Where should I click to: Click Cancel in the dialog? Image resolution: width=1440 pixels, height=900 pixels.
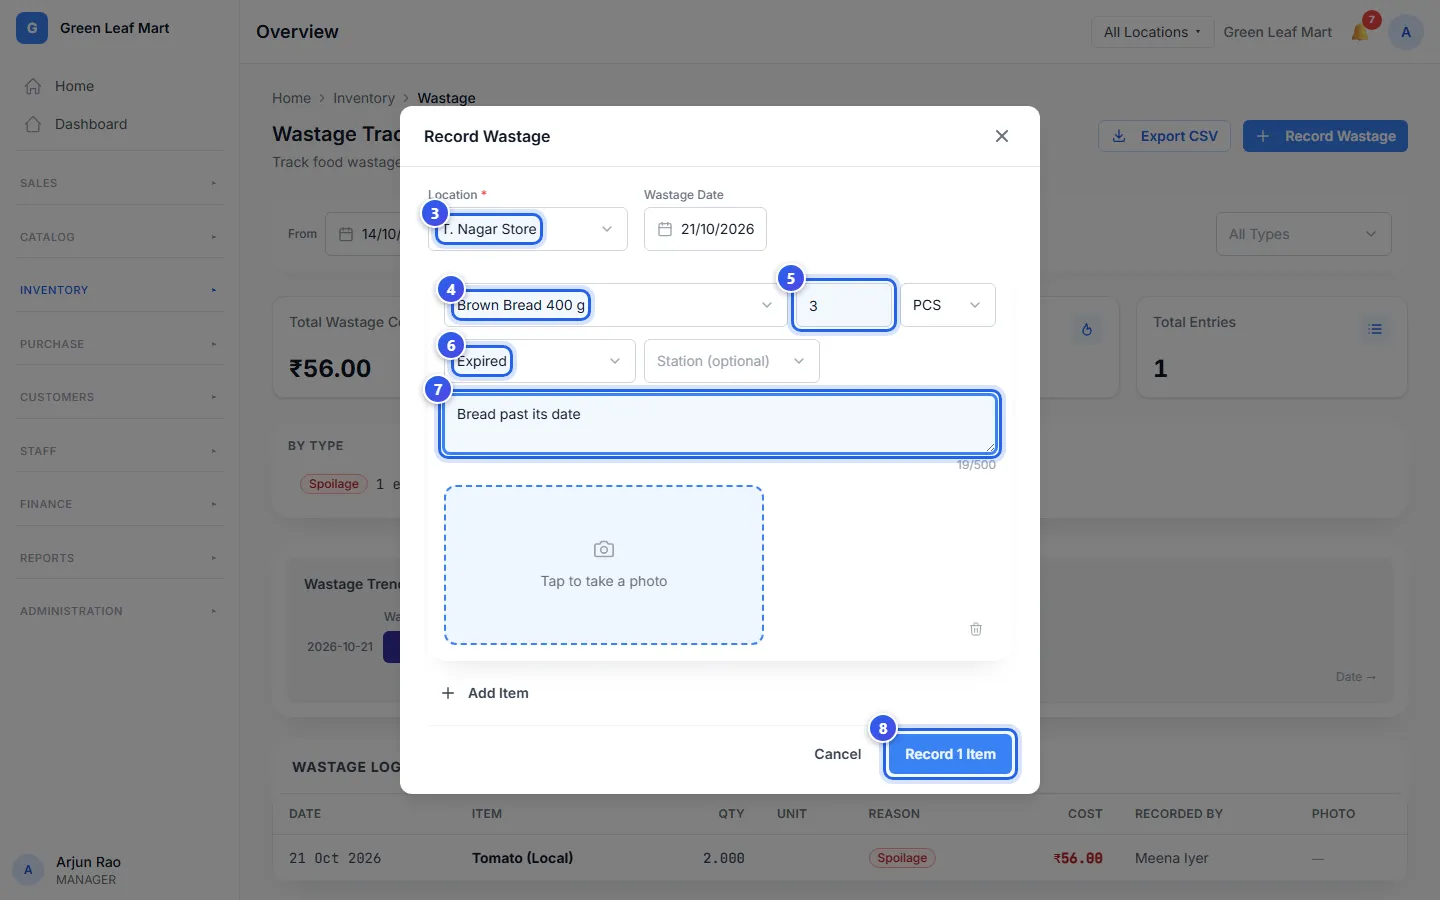click(x=838, y=754)
